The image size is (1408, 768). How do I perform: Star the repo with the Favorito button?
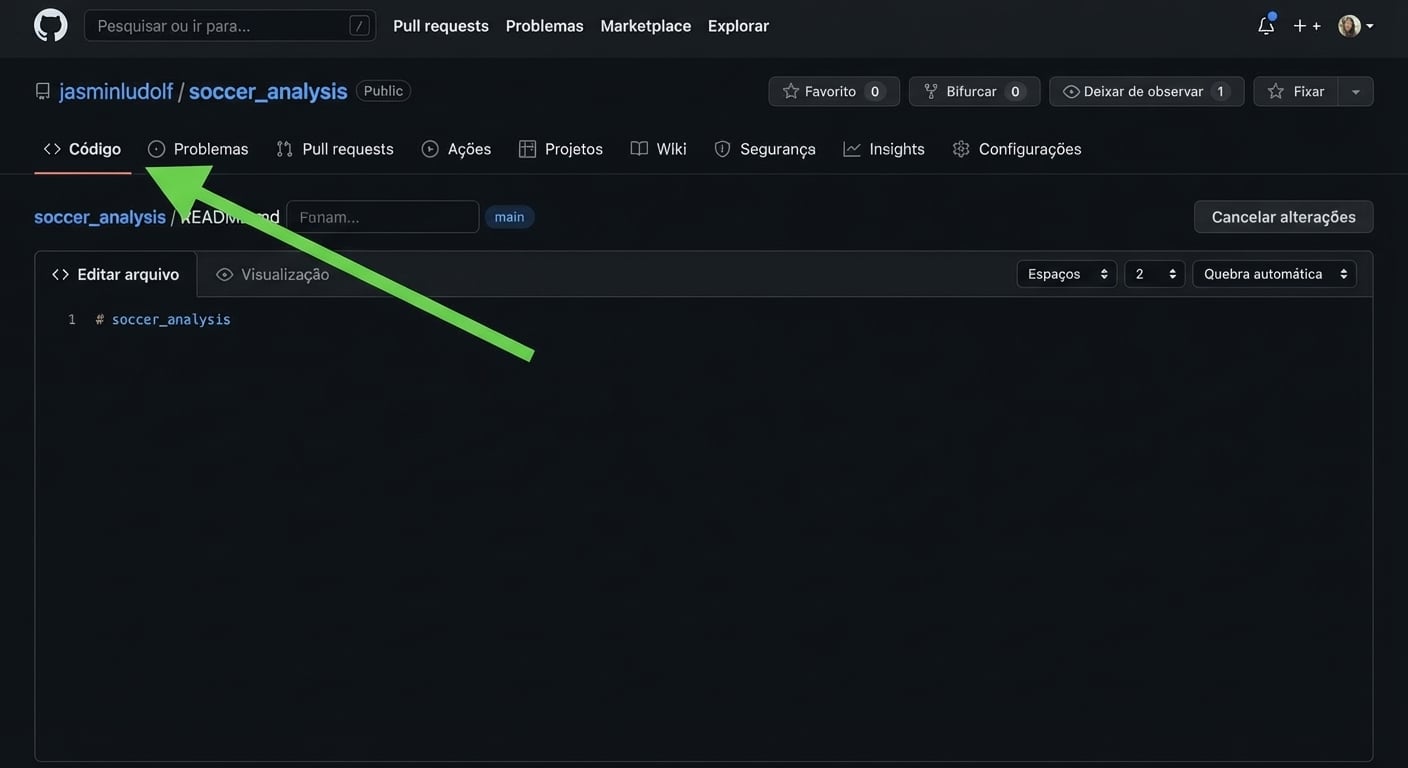pyautogui.click(x=834, y=91)
